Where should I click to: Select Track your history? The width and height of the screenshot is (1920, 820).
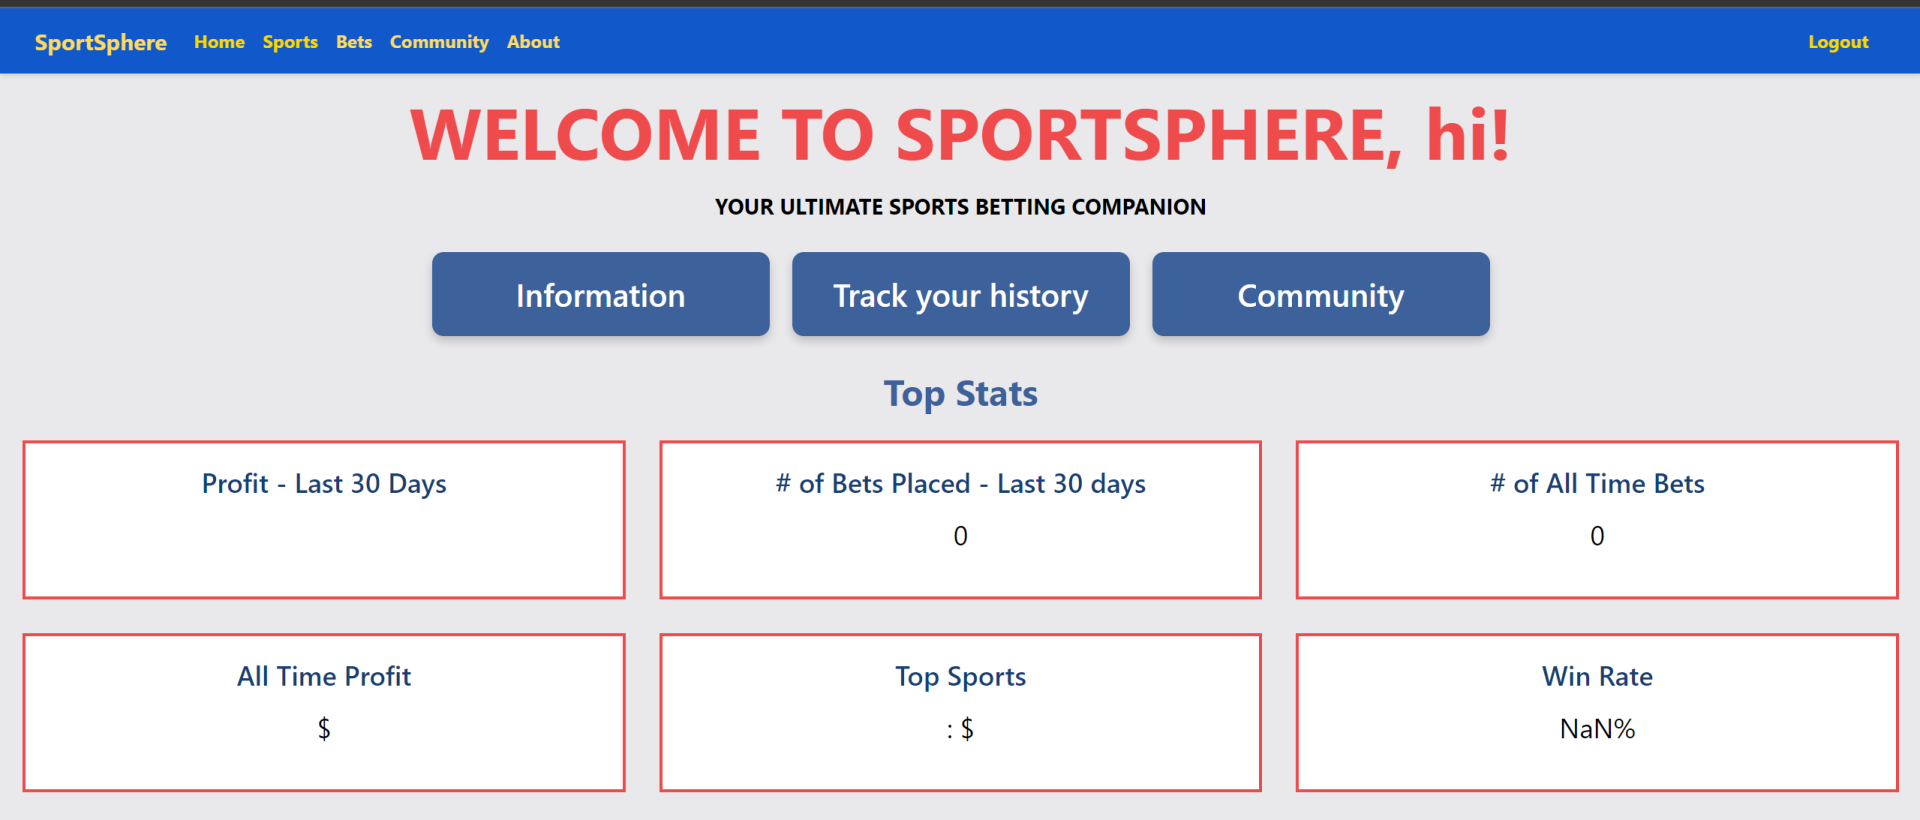960,294
